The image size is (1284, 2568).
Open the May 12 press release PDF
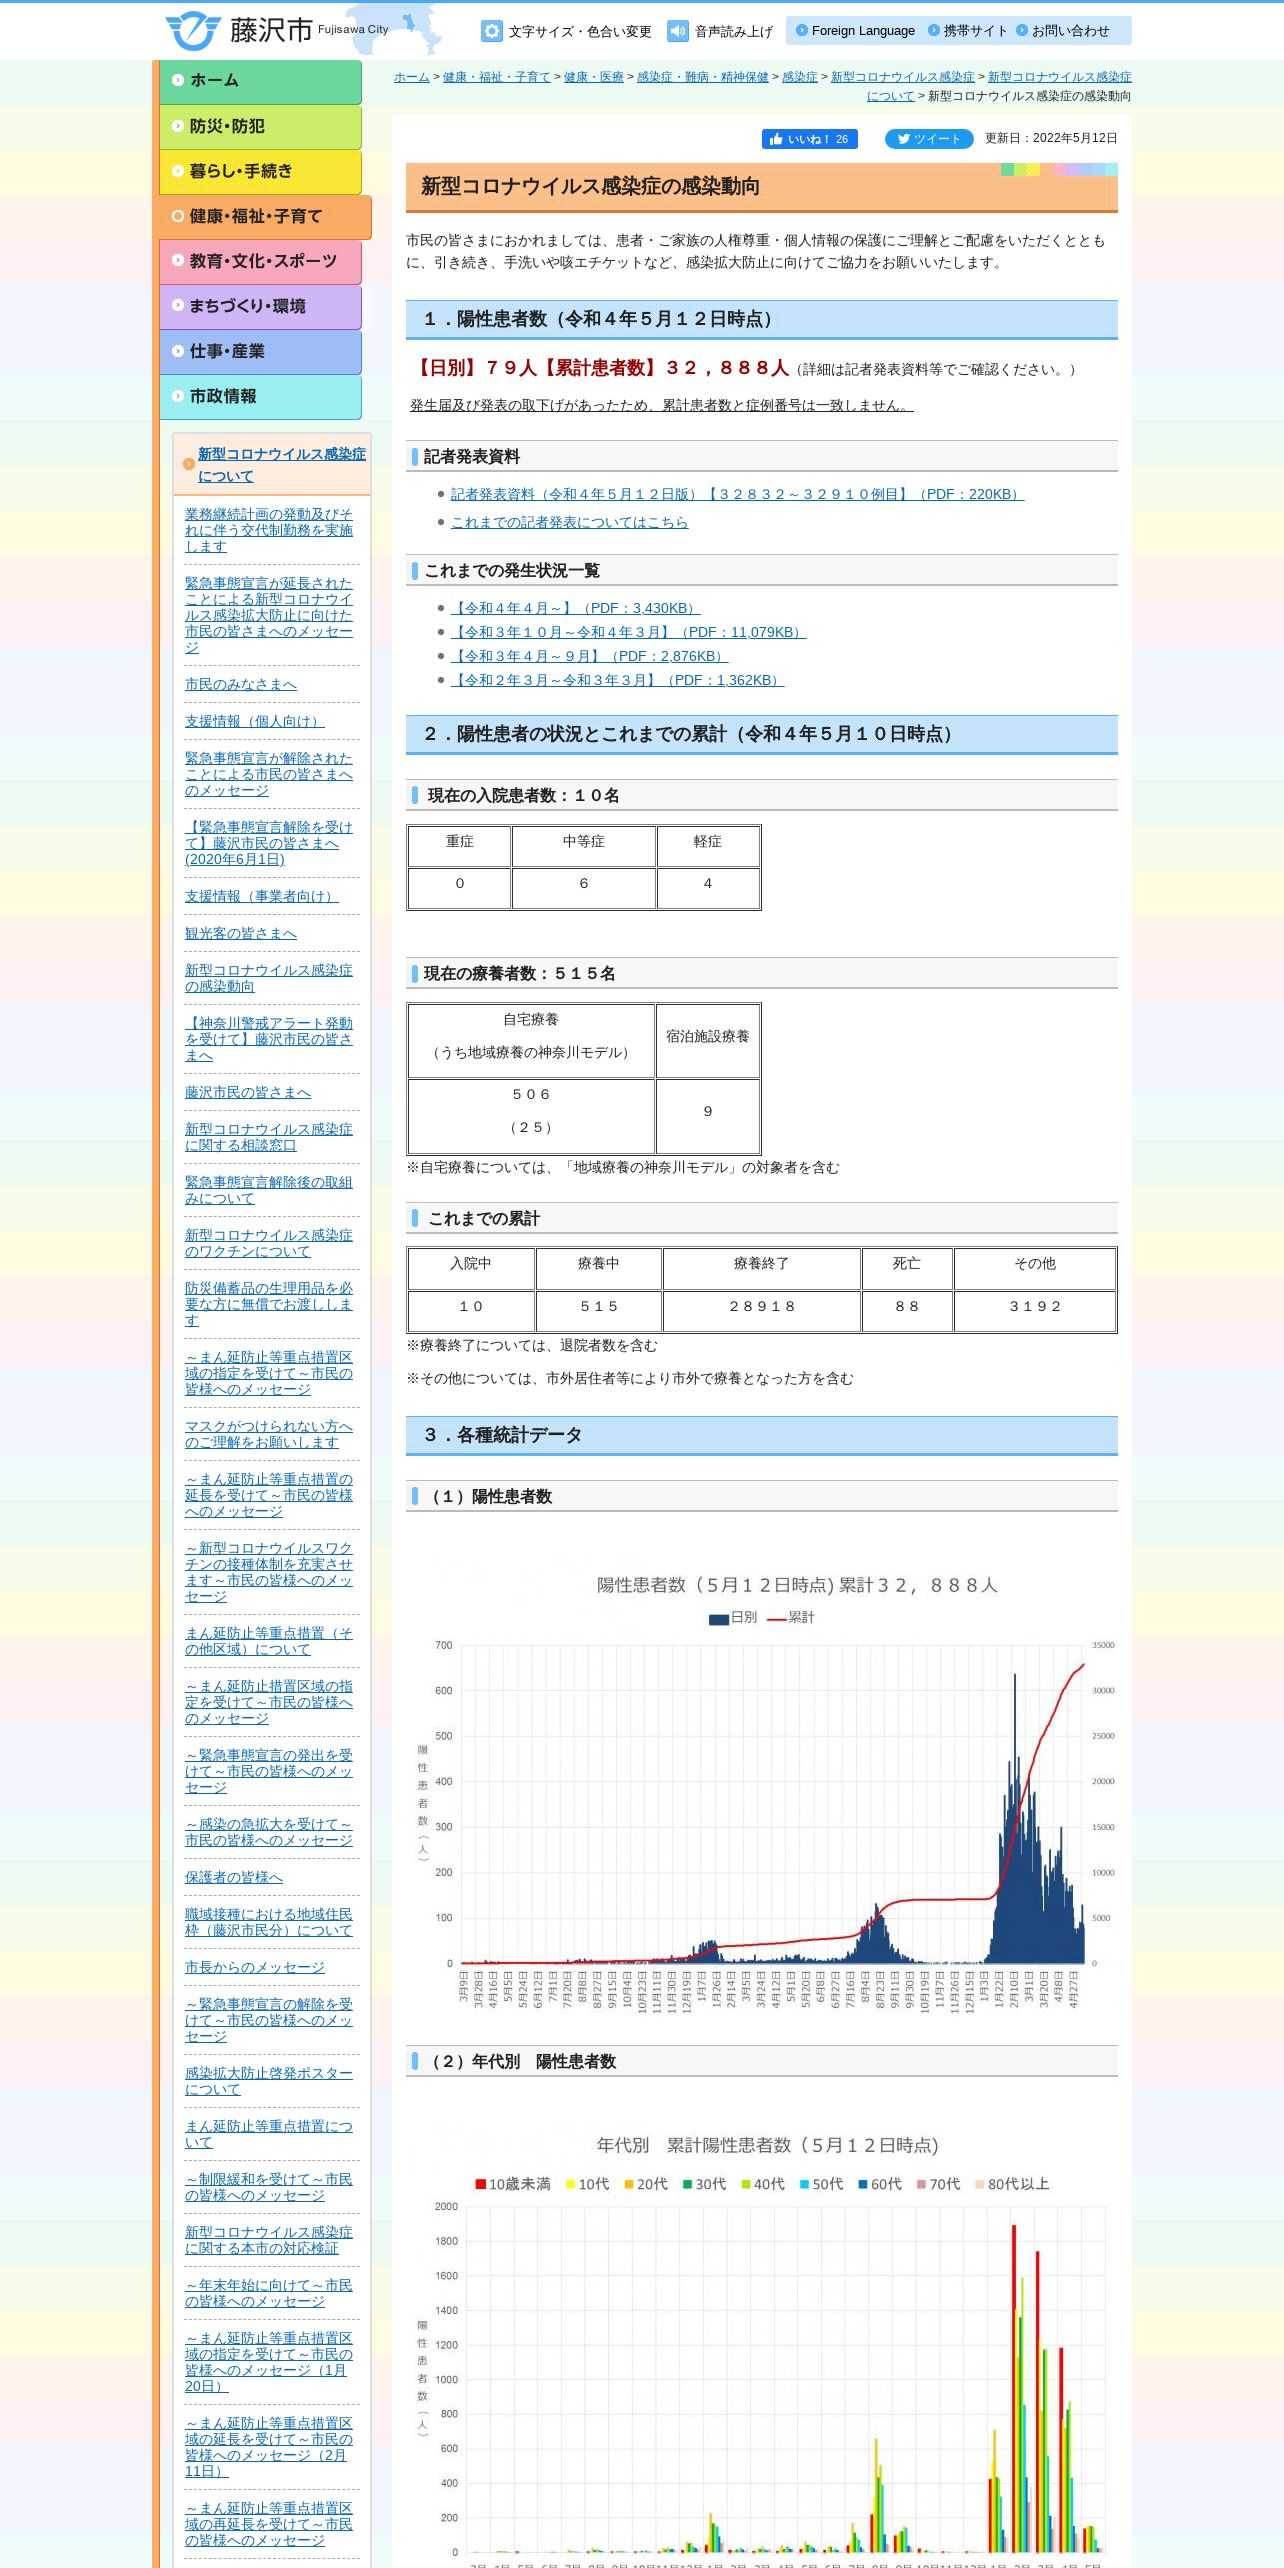point(737,494)
